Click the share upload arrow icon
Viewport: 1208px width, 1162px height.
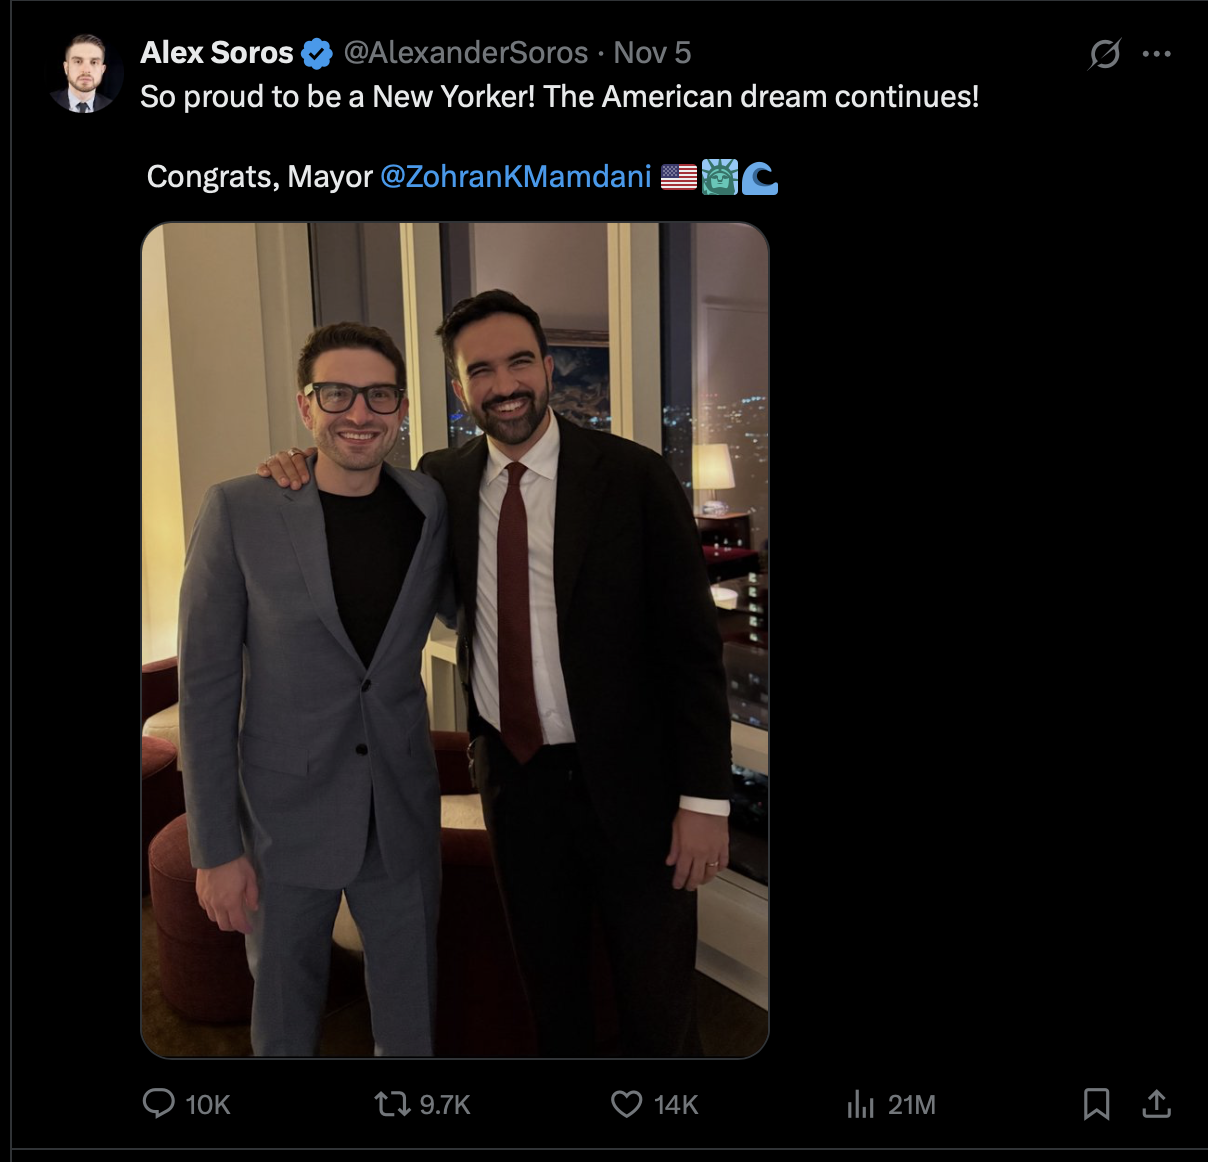[1156, 1104]
